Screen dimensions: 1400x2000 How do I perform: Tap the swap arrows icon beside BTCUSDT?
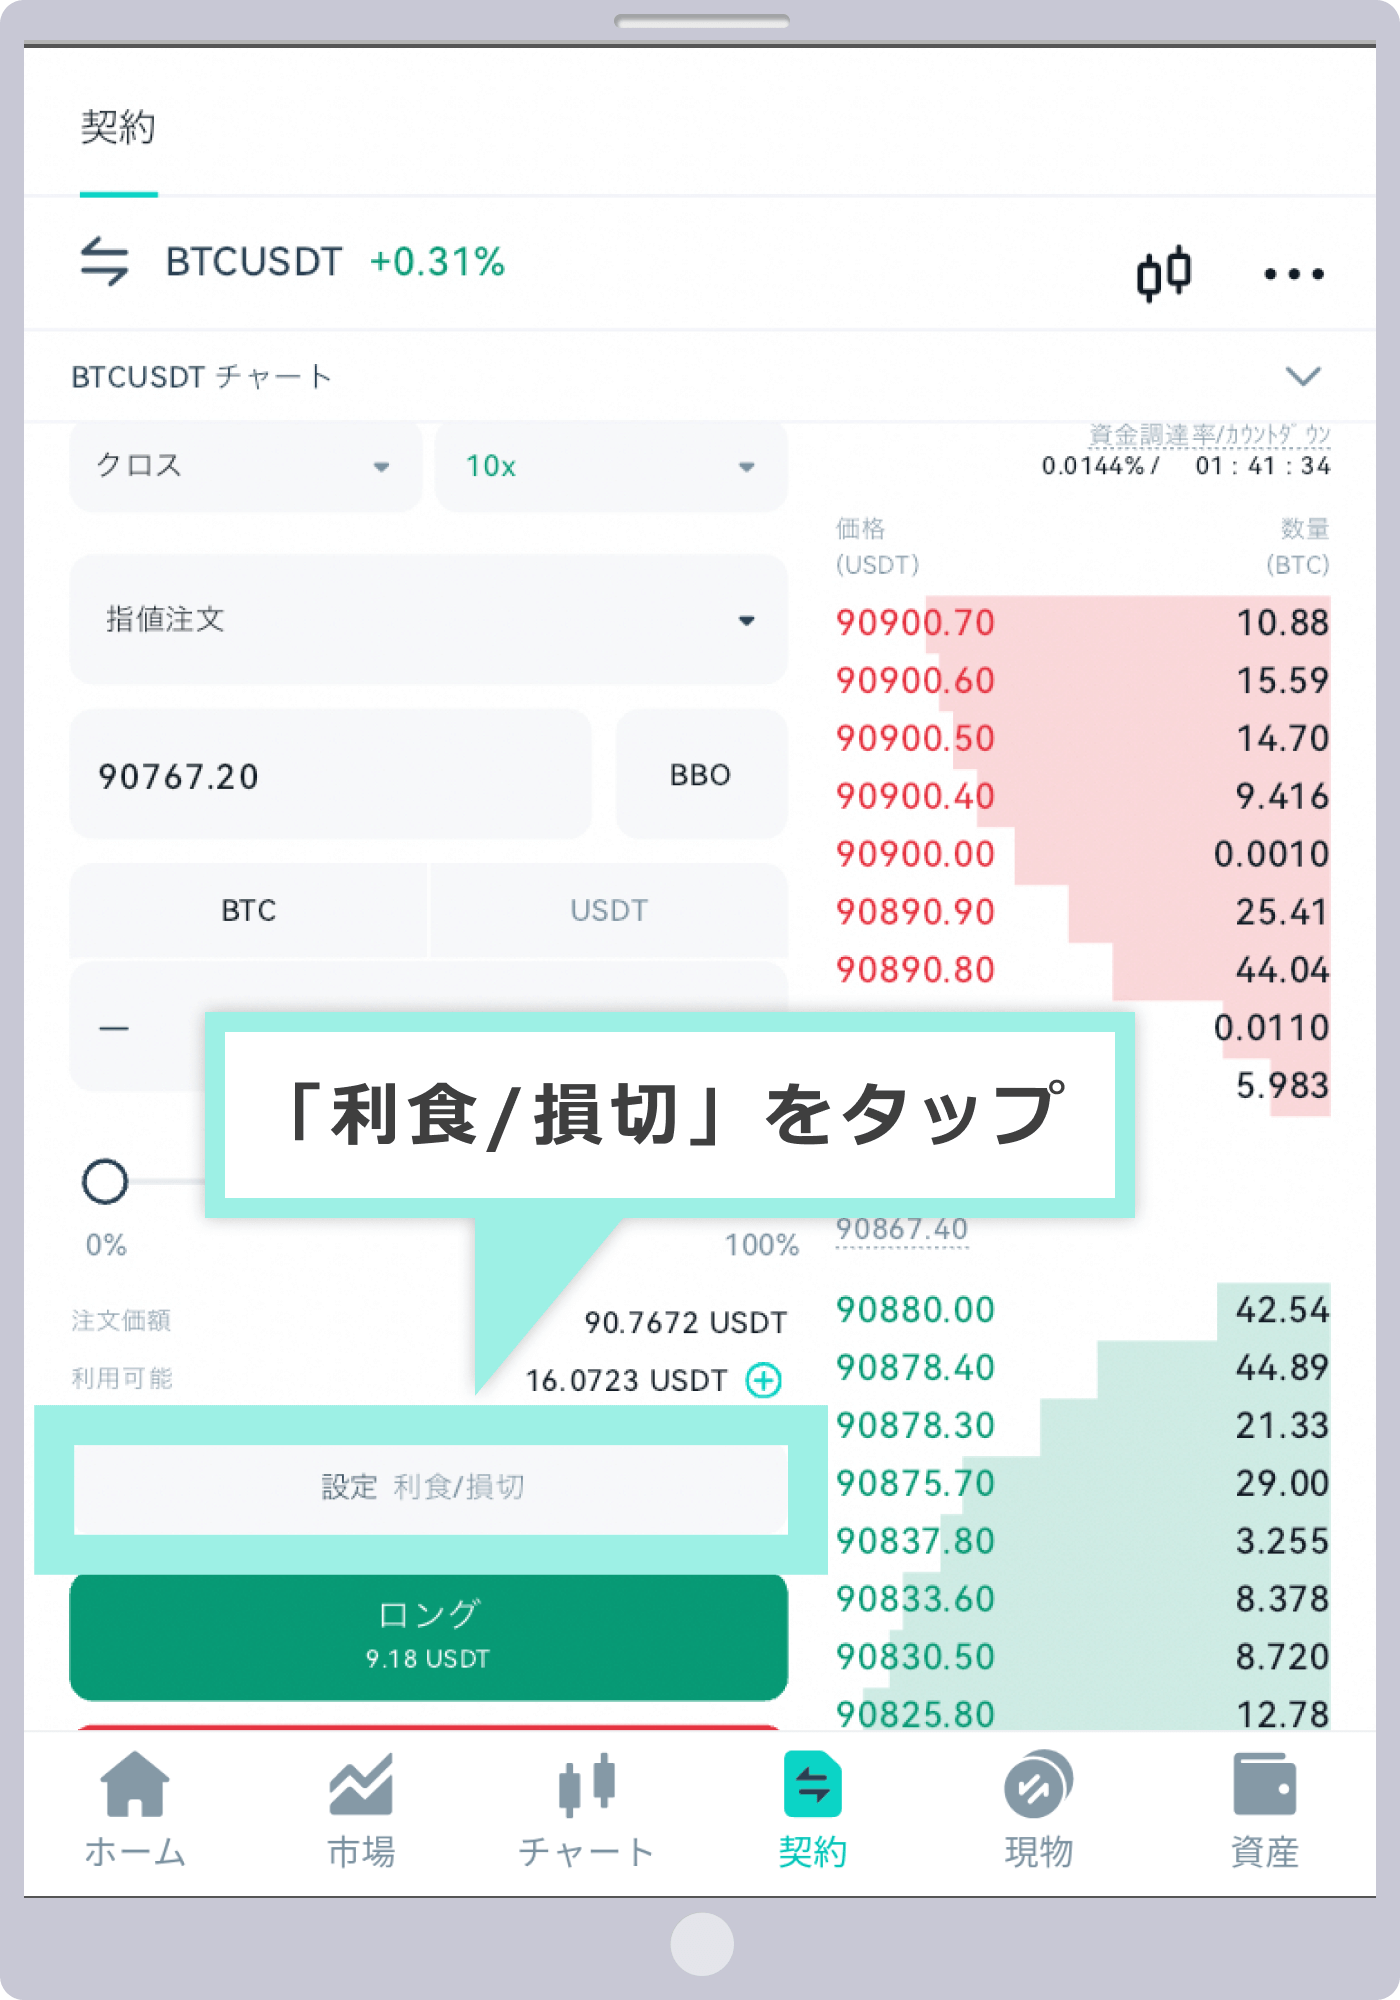click(104, 261)
